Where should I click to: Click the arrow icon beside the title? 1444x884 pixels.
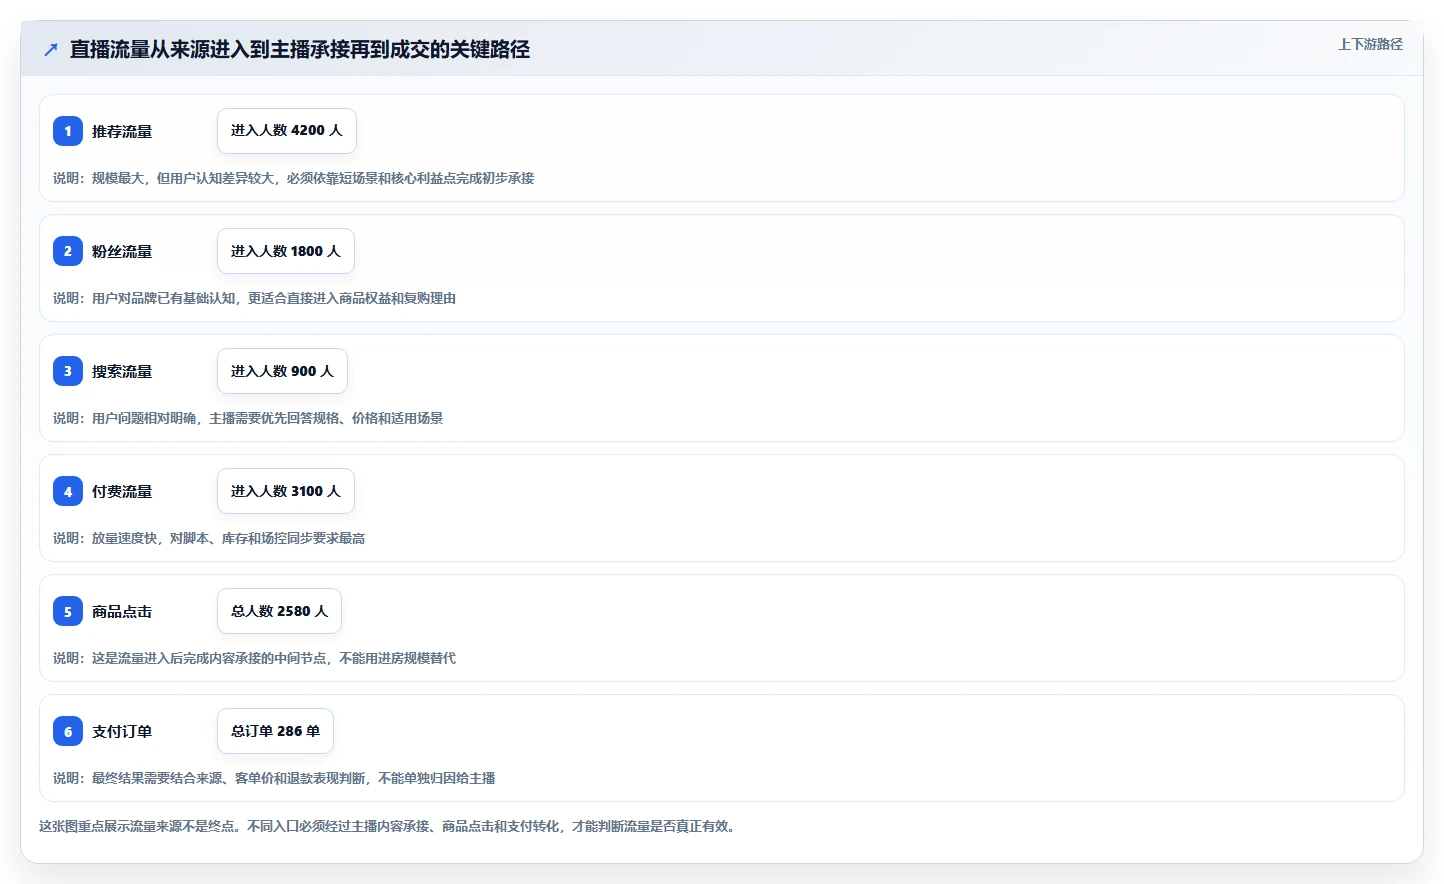pyautogui.click(x=51, y=49)
